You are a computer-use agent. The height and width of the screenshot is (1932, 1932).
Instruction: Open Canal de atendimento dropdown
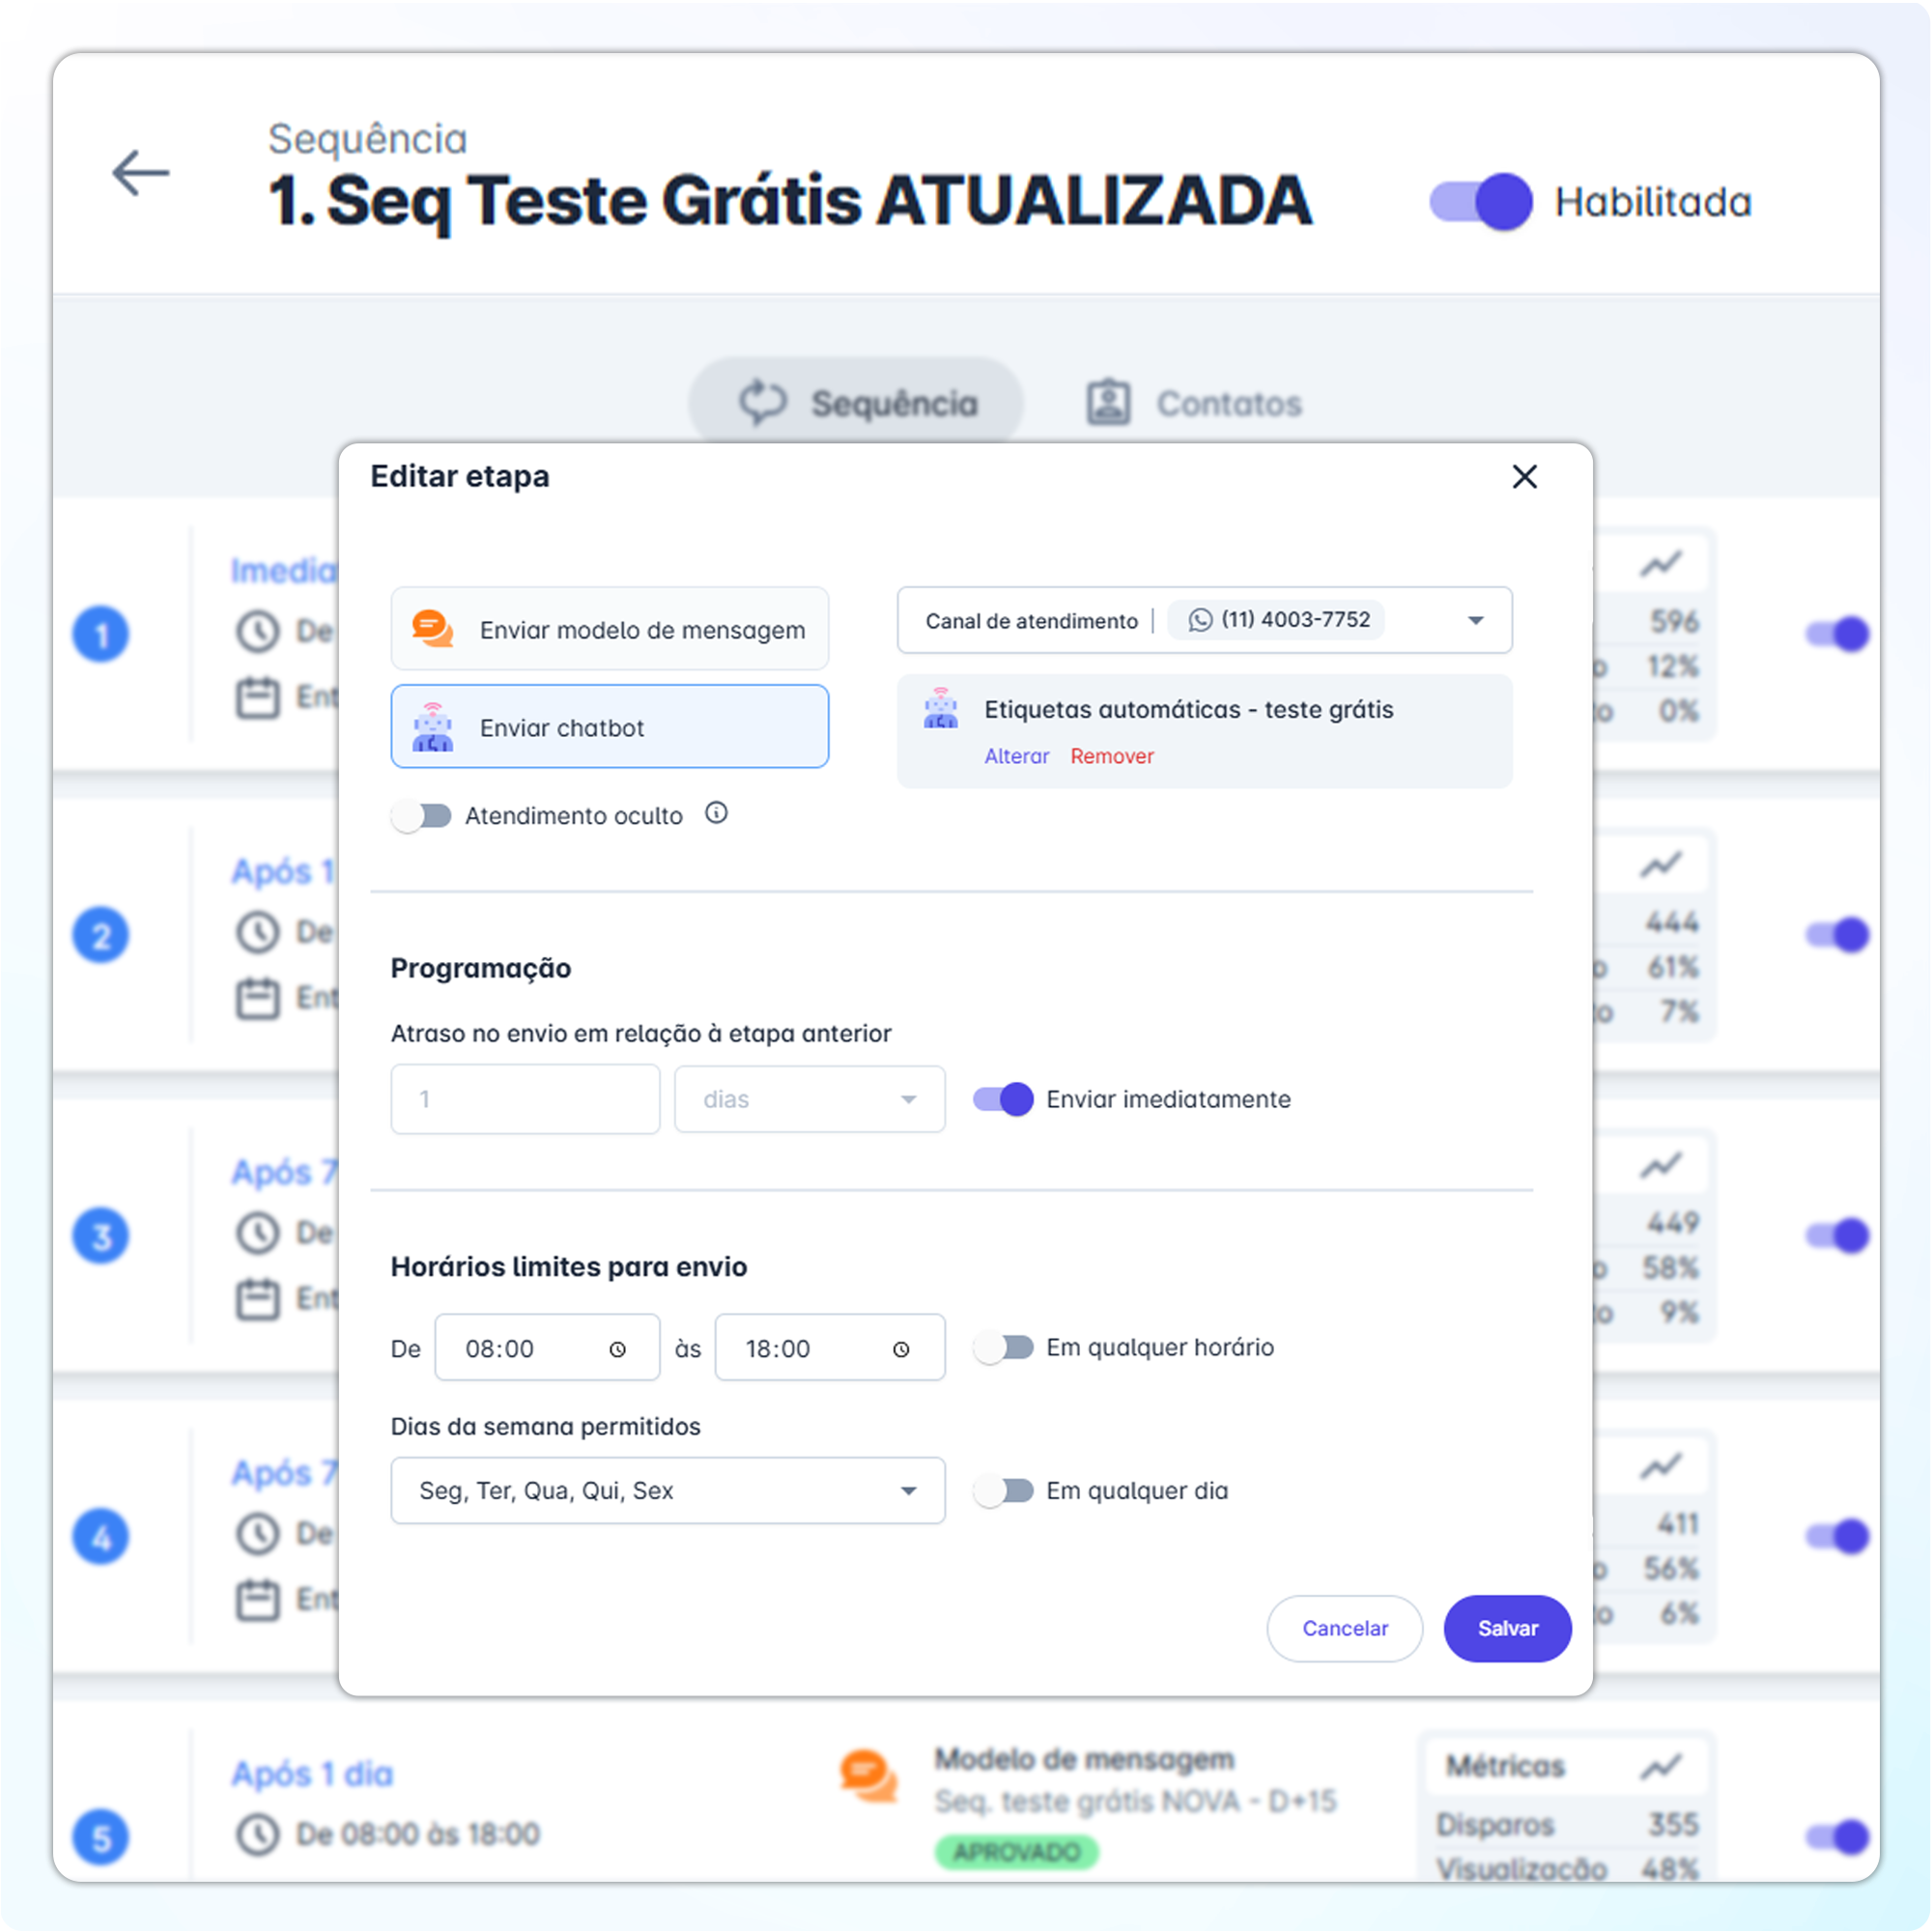[x=1475, y=620]
